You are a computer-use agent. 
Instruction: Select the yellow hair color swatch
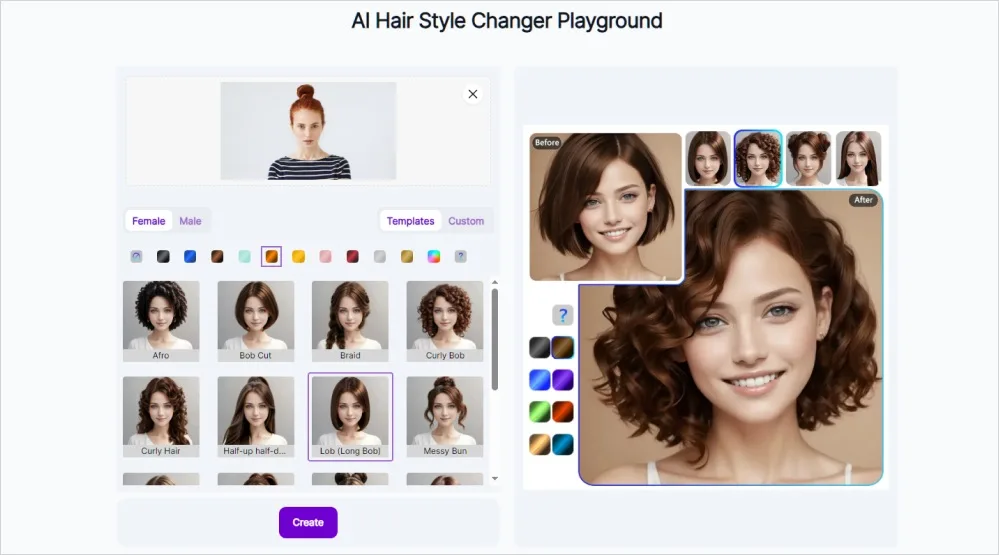pyautogui.click(x=298, y=257)
